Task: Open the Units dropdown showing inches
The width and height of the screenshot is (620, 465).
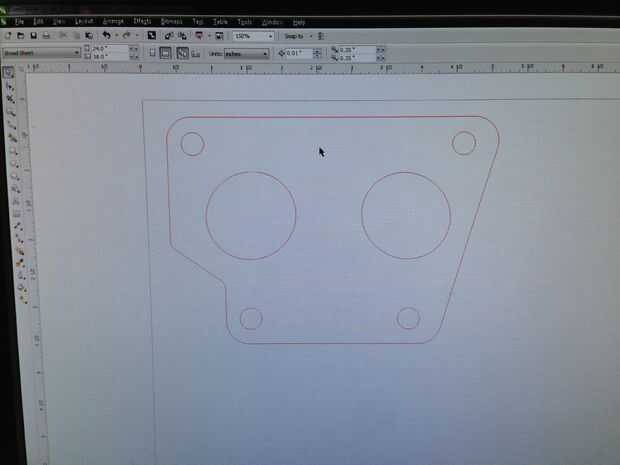Action: 246,53
